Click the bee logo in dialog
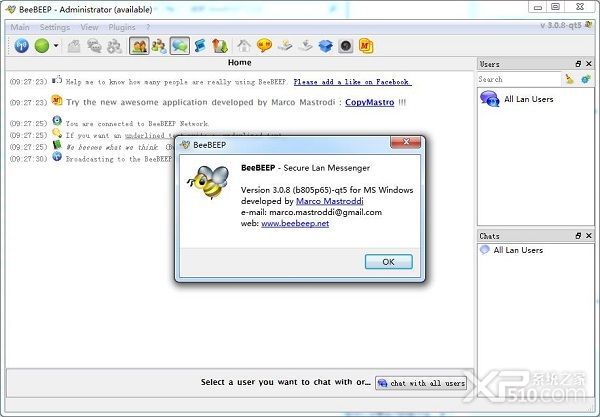The image size is (600, 417). 209,182
